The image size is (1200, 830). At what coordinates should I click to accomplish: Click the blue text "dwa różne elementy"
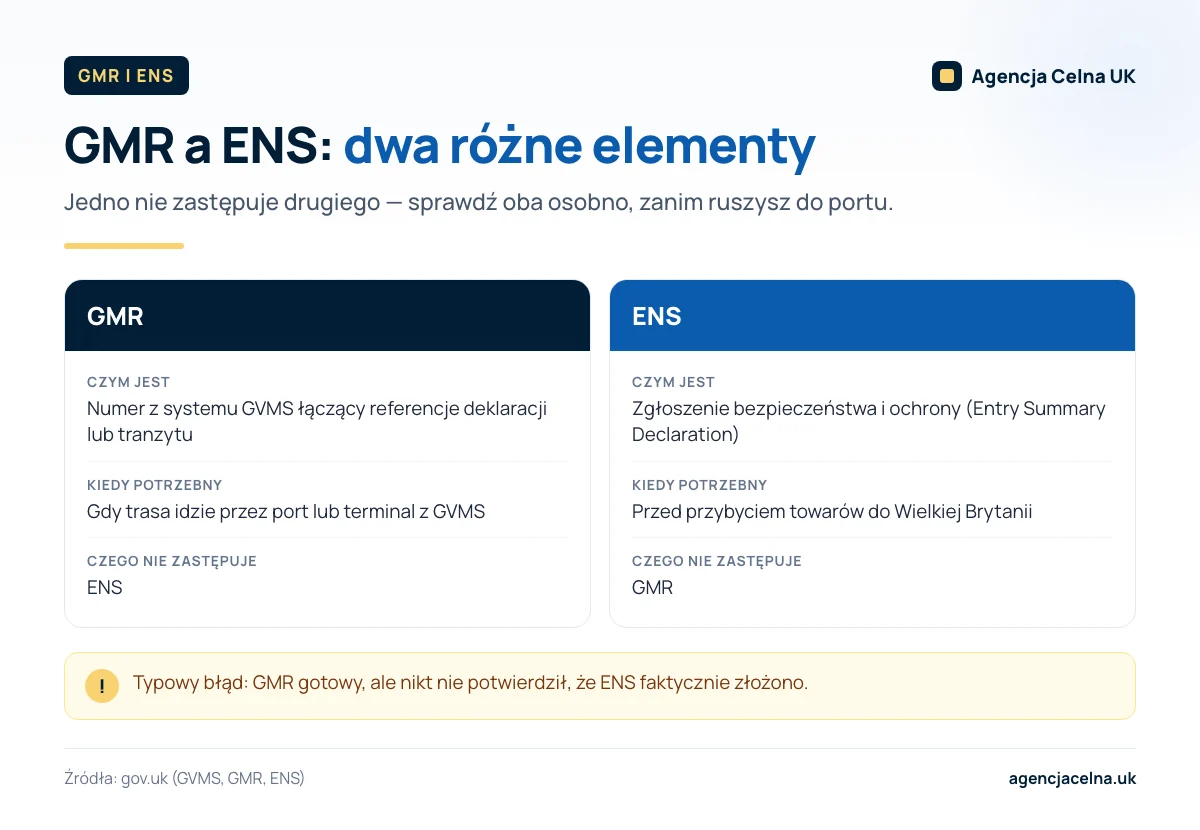579,146
